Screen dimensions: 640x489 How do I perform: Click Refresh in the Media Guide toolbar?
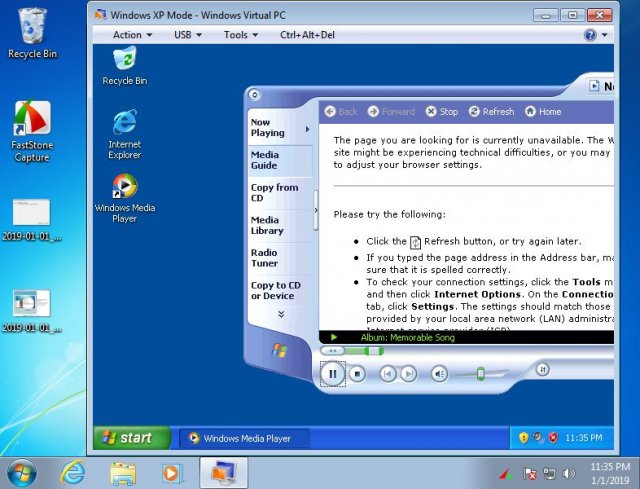click(x=491, y=112)
